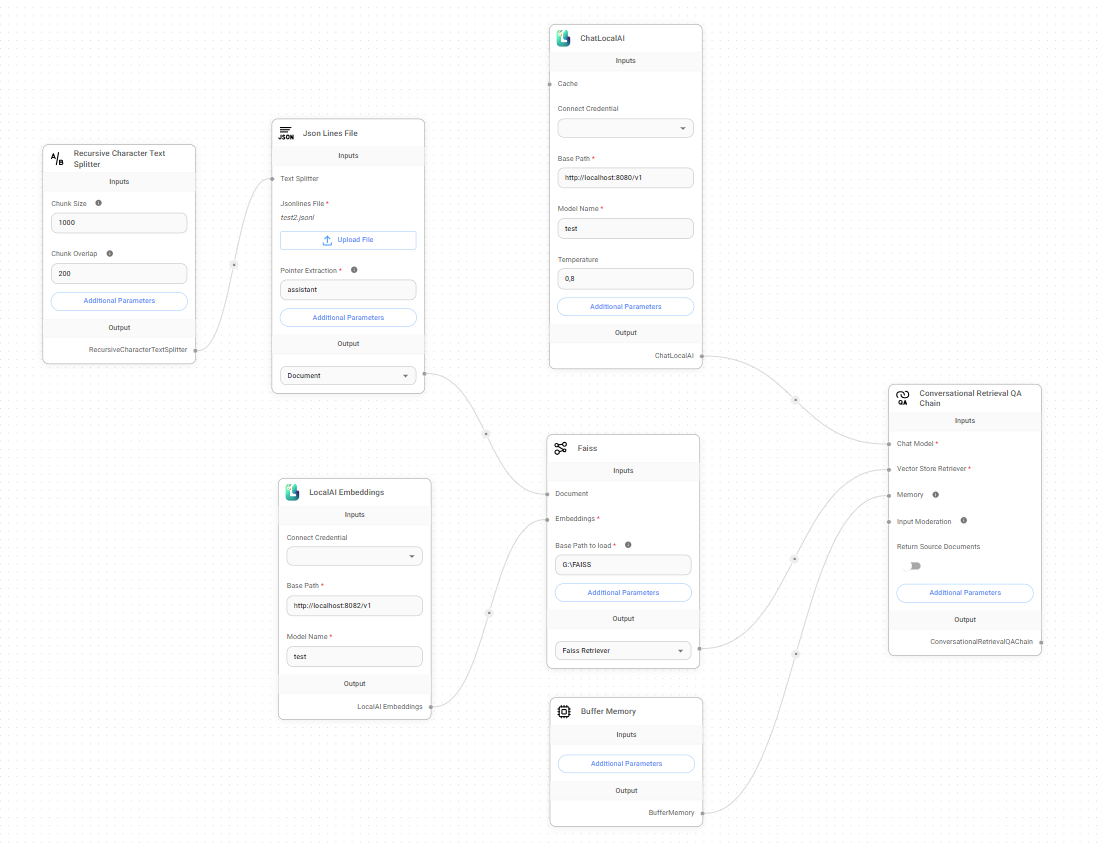
Task: Click Base Path to load field G:\FAISS
Action: coord(623,565)
